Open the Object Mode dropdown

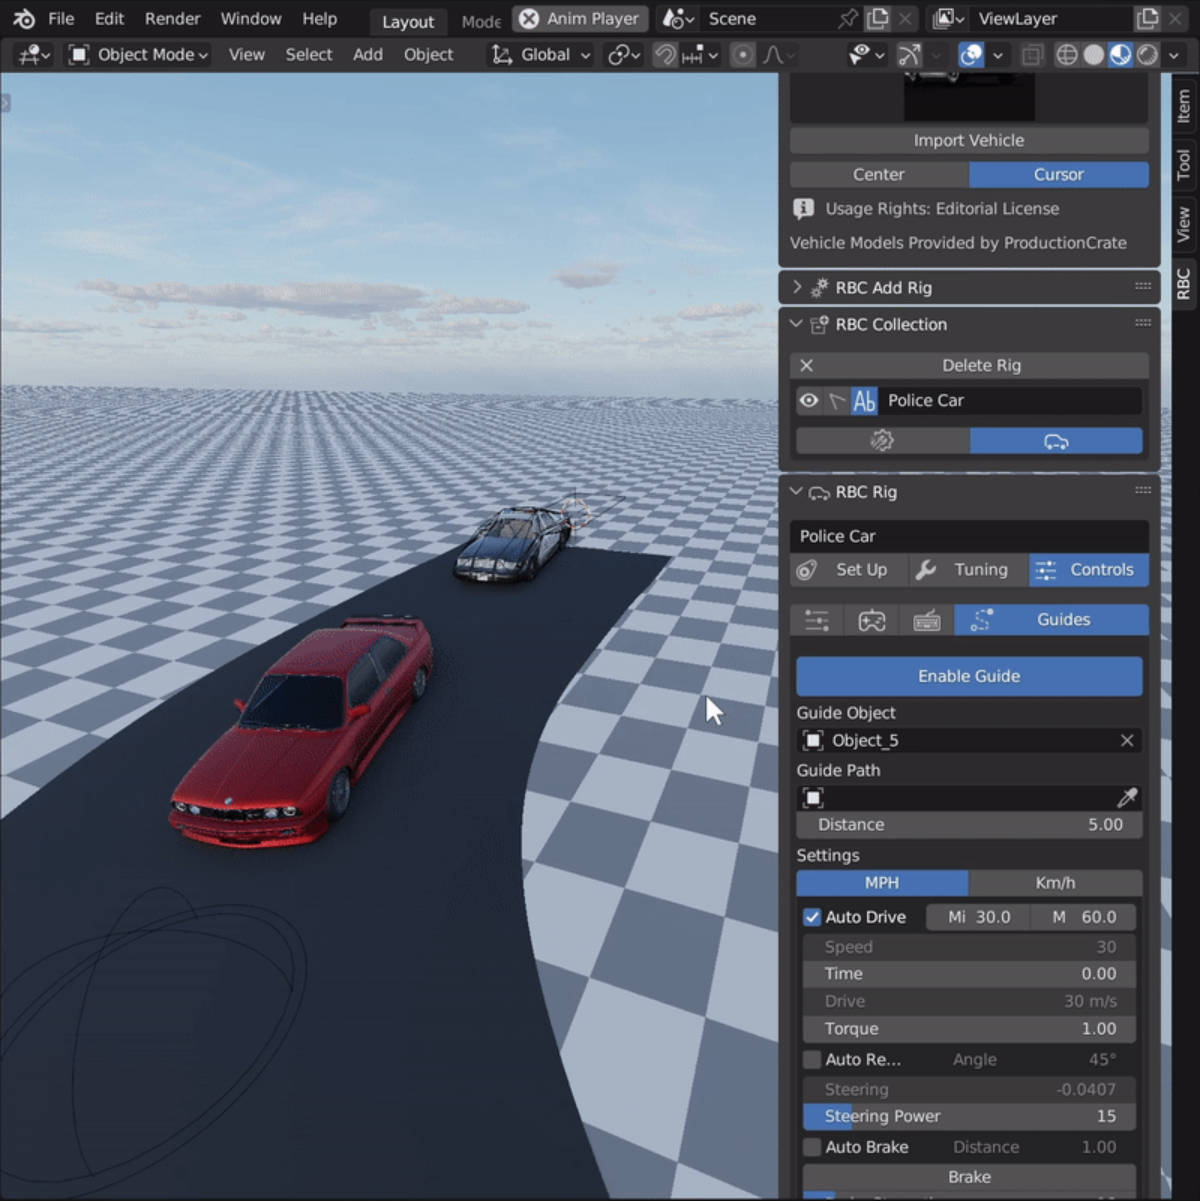pyautogui.click(x=136, y=55)
